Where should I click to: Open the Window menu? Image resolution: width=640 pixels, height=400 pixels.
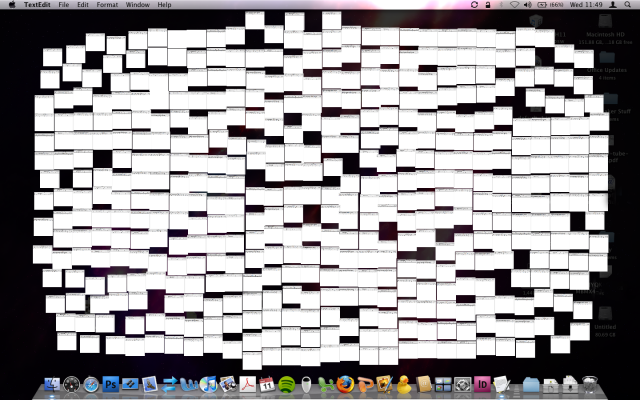click(x=138, y=5)
